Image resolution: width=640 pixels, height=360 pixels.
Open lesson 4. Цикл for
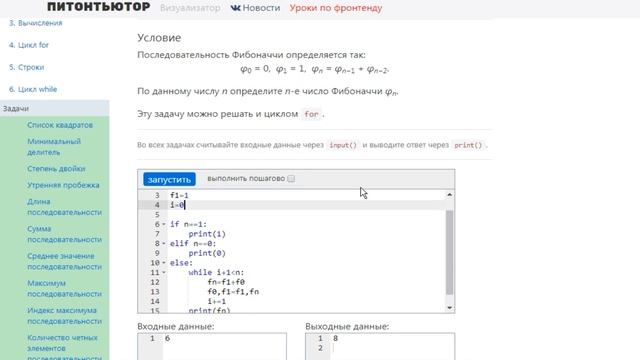click(x=29, y=45)
